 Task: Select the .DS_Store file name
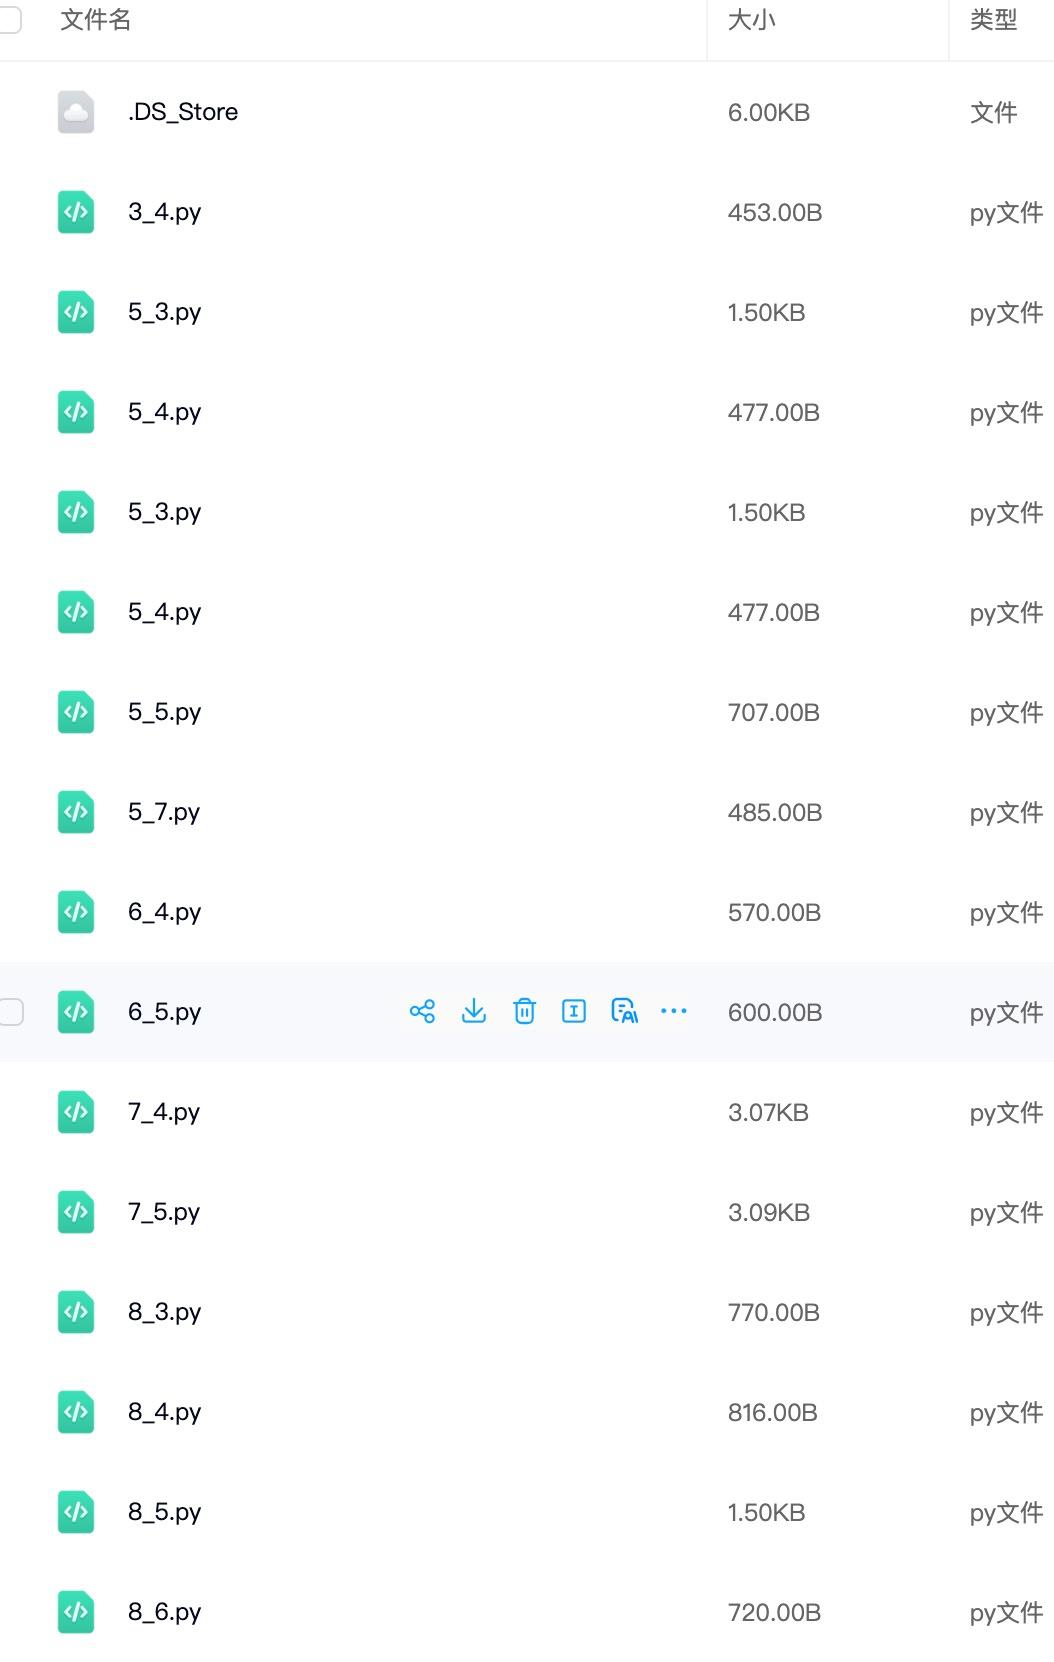[183, 112]
